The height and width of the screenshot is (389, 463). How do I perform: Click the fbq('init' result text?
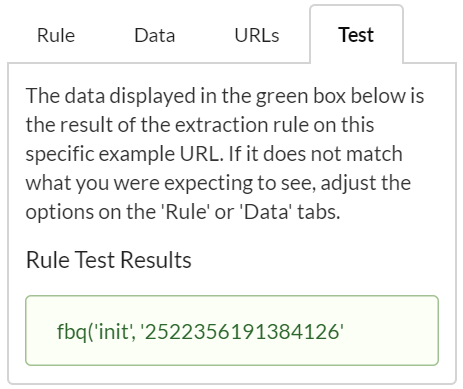point(96,332)
